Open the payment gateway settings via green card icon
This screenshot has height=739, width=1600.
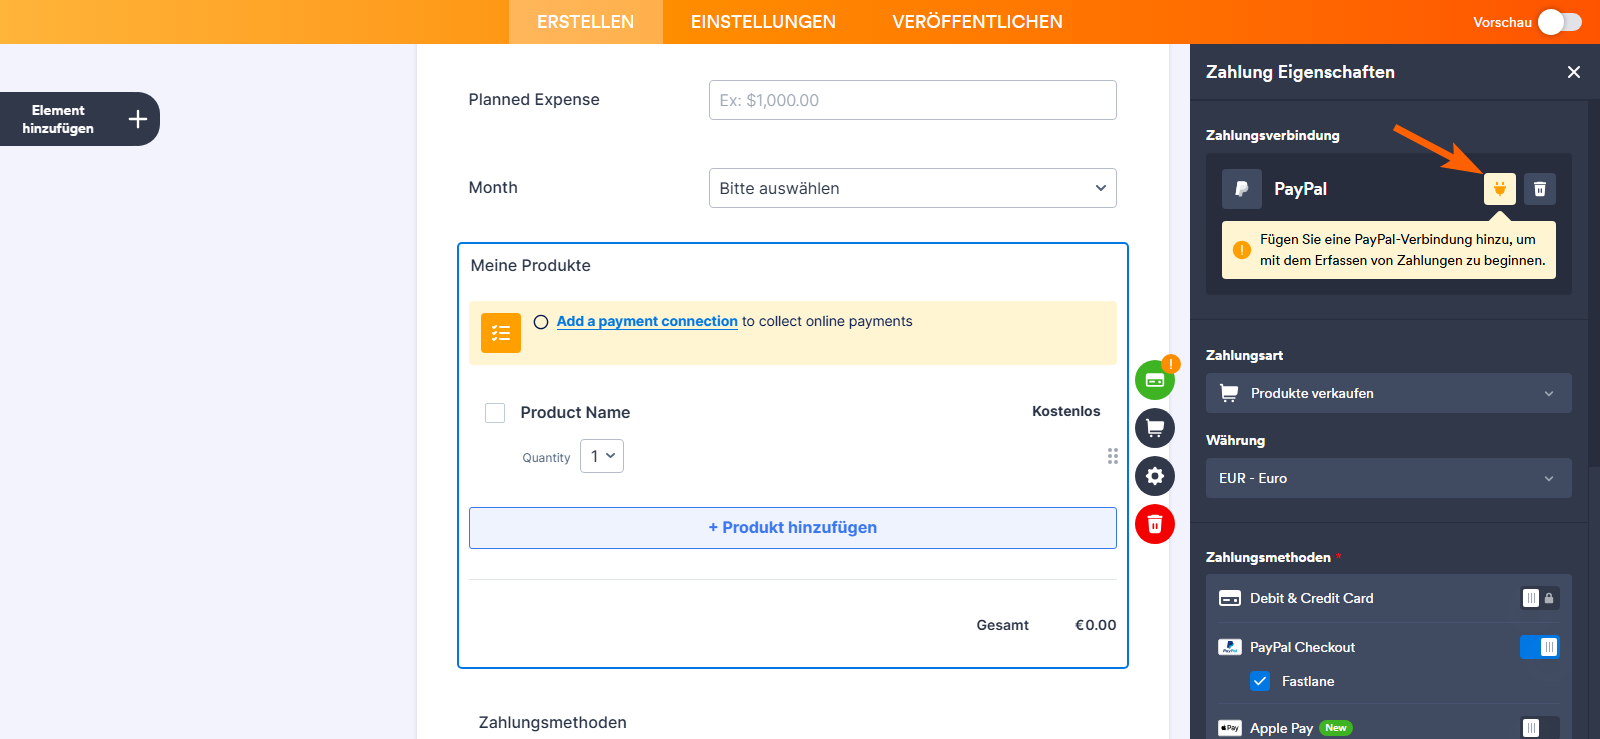pos(1154,379)
